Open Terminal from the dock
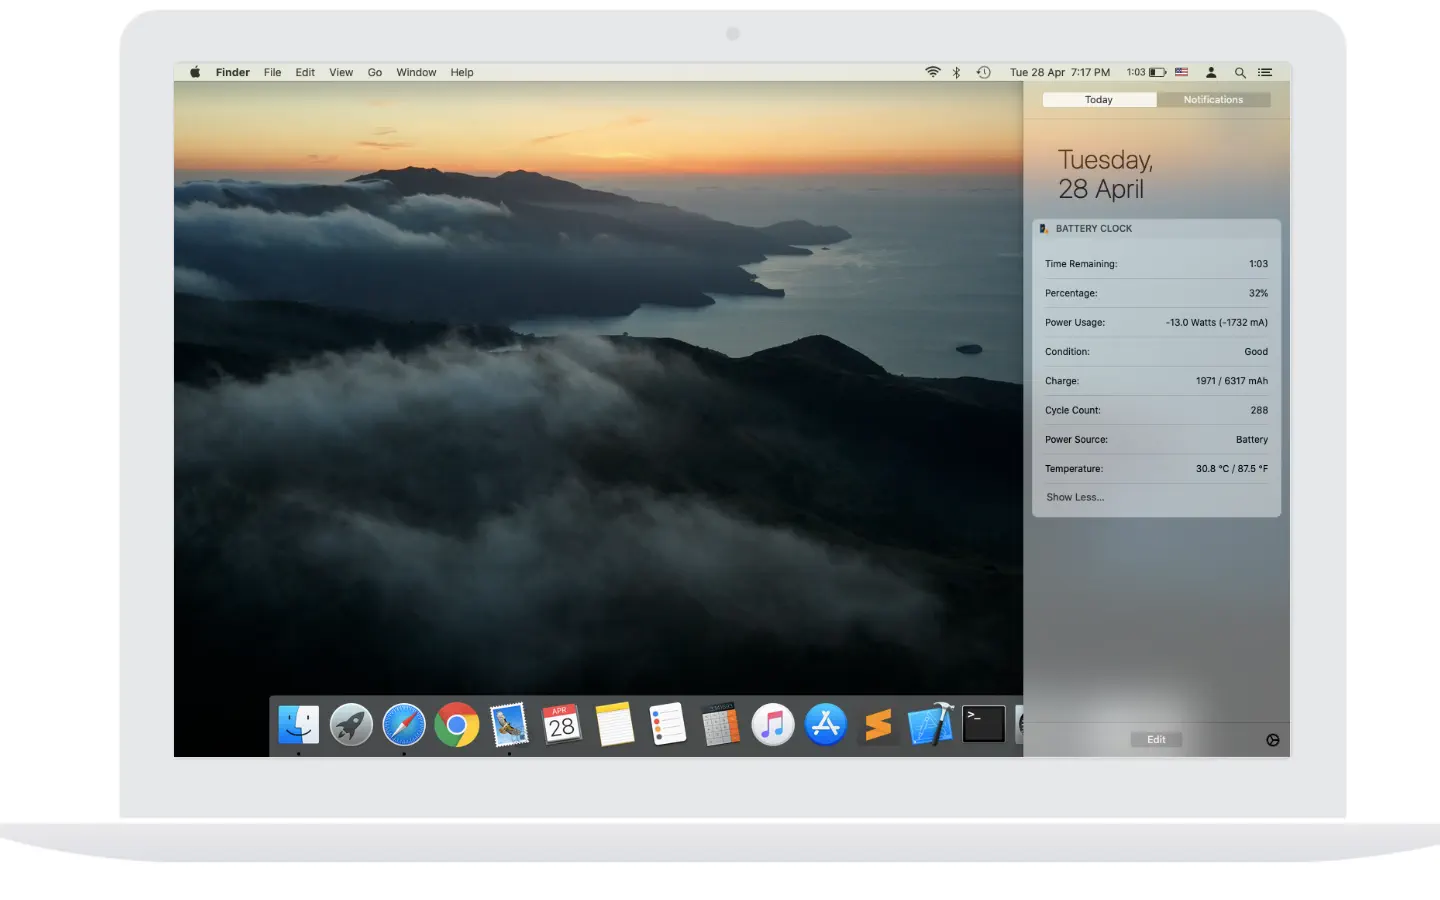This screenshot has width=1440, height=900. (984, 725)
